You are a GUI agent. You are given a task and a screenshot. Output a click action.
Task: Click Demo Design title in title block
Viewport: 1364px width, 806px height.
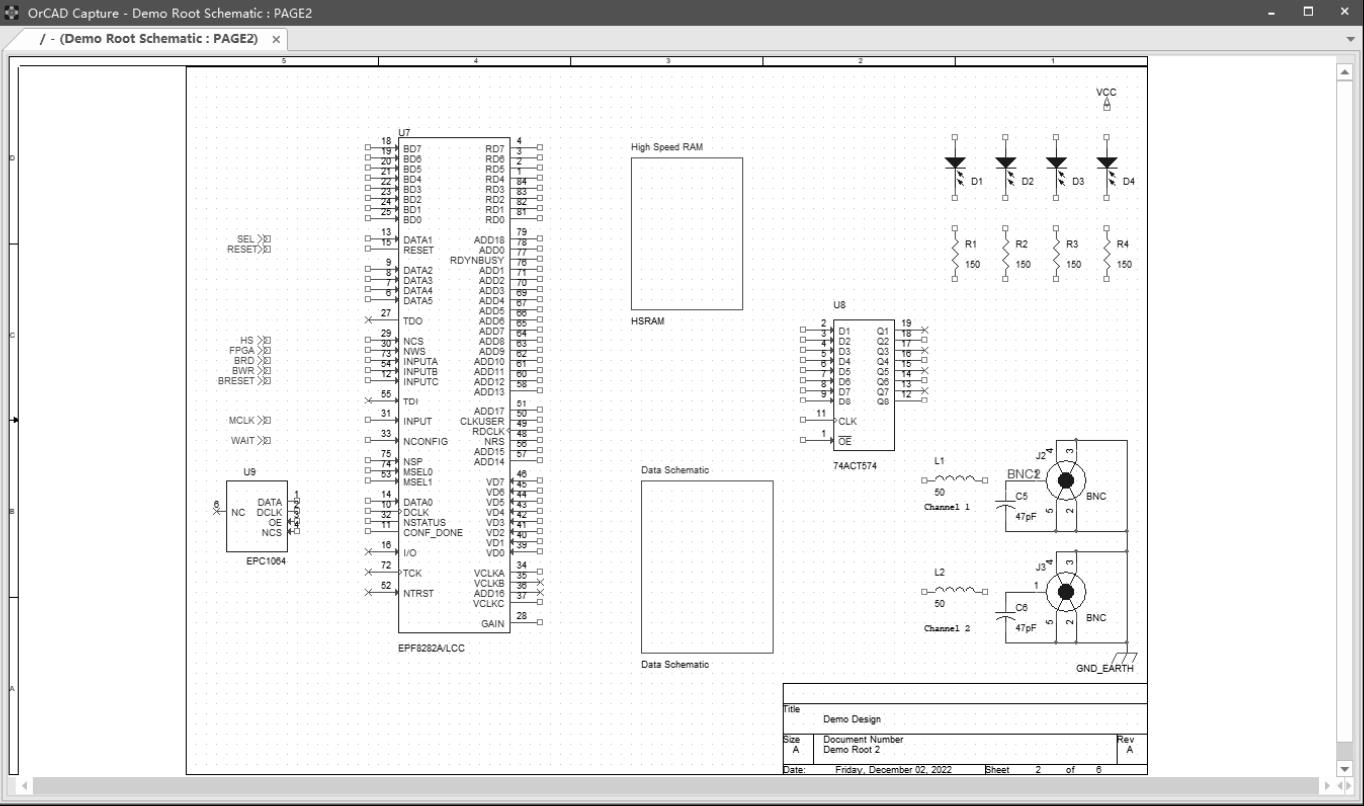[852, 719]
